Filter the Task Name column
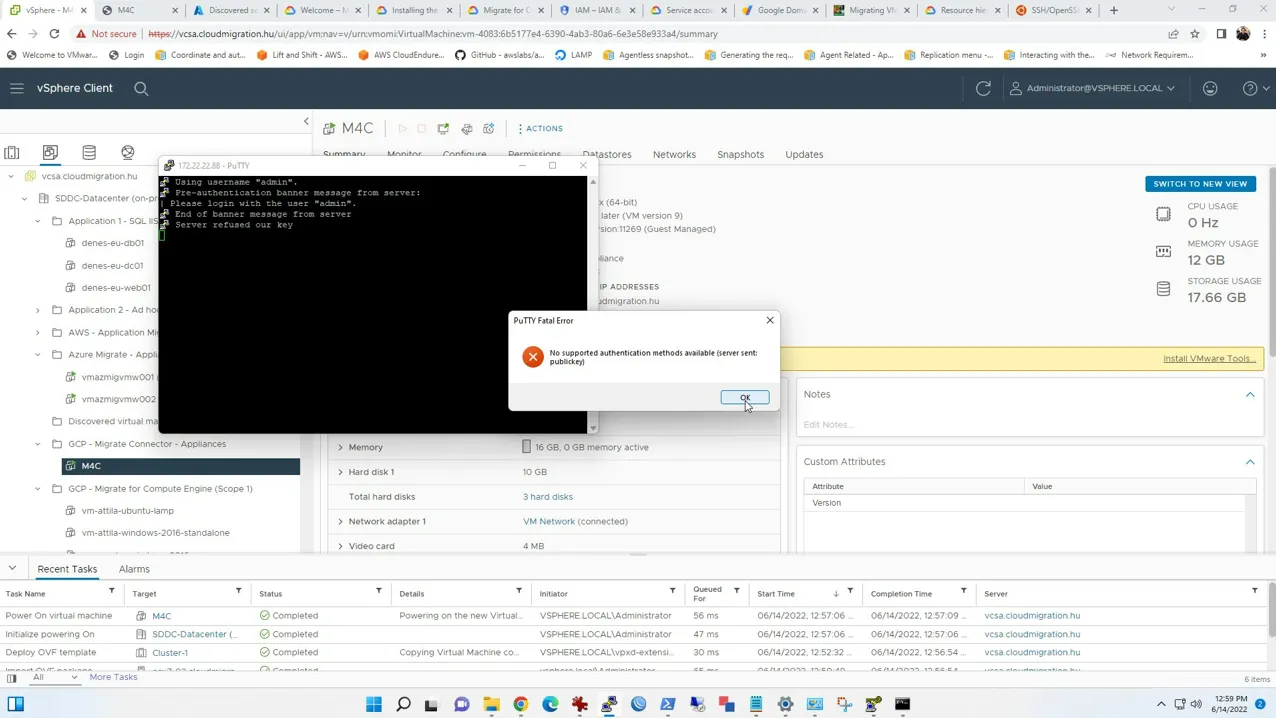This screenshot has height=718, width=1276. coord(111,592)
